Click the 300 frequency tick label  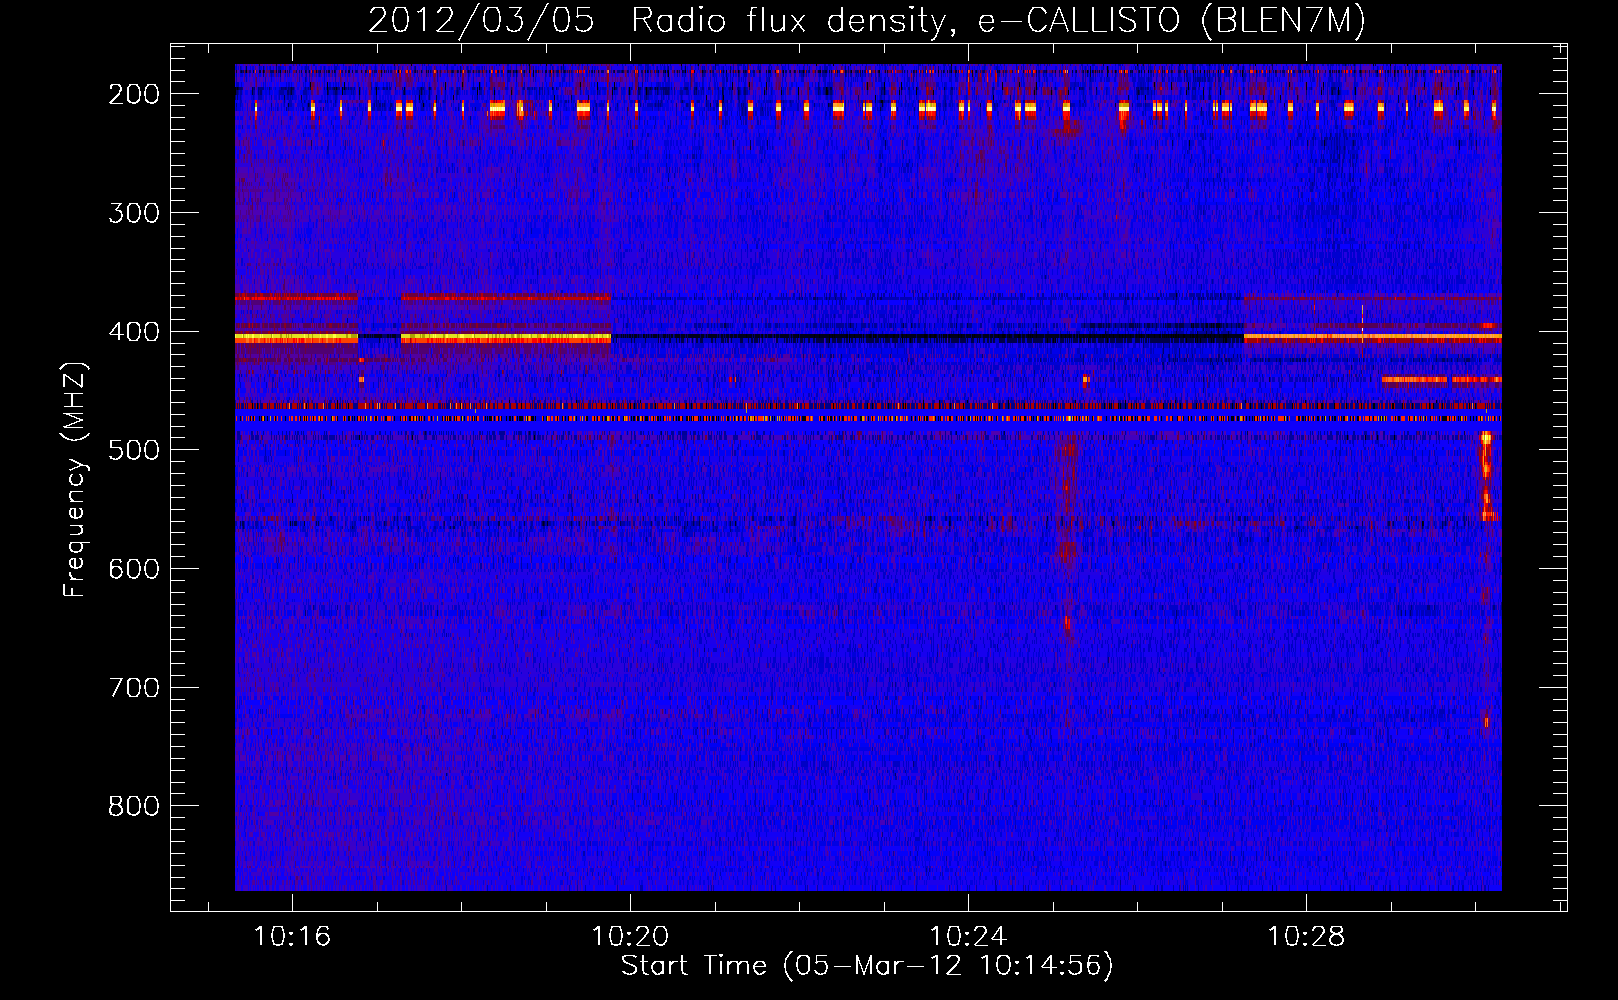click(133, 213)
